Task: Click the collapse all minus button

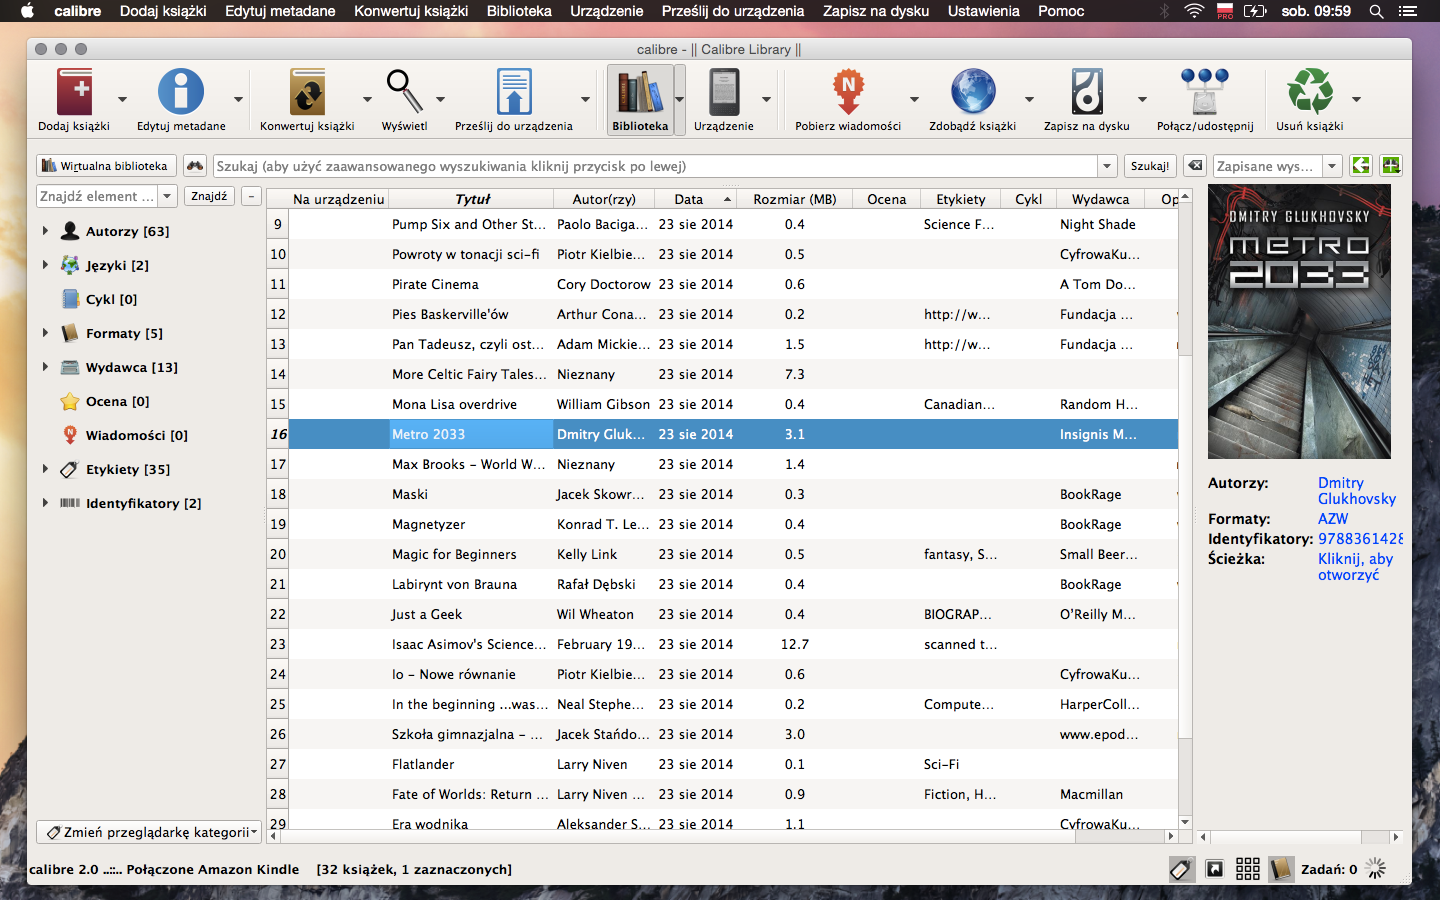Action: pos(251,196)
